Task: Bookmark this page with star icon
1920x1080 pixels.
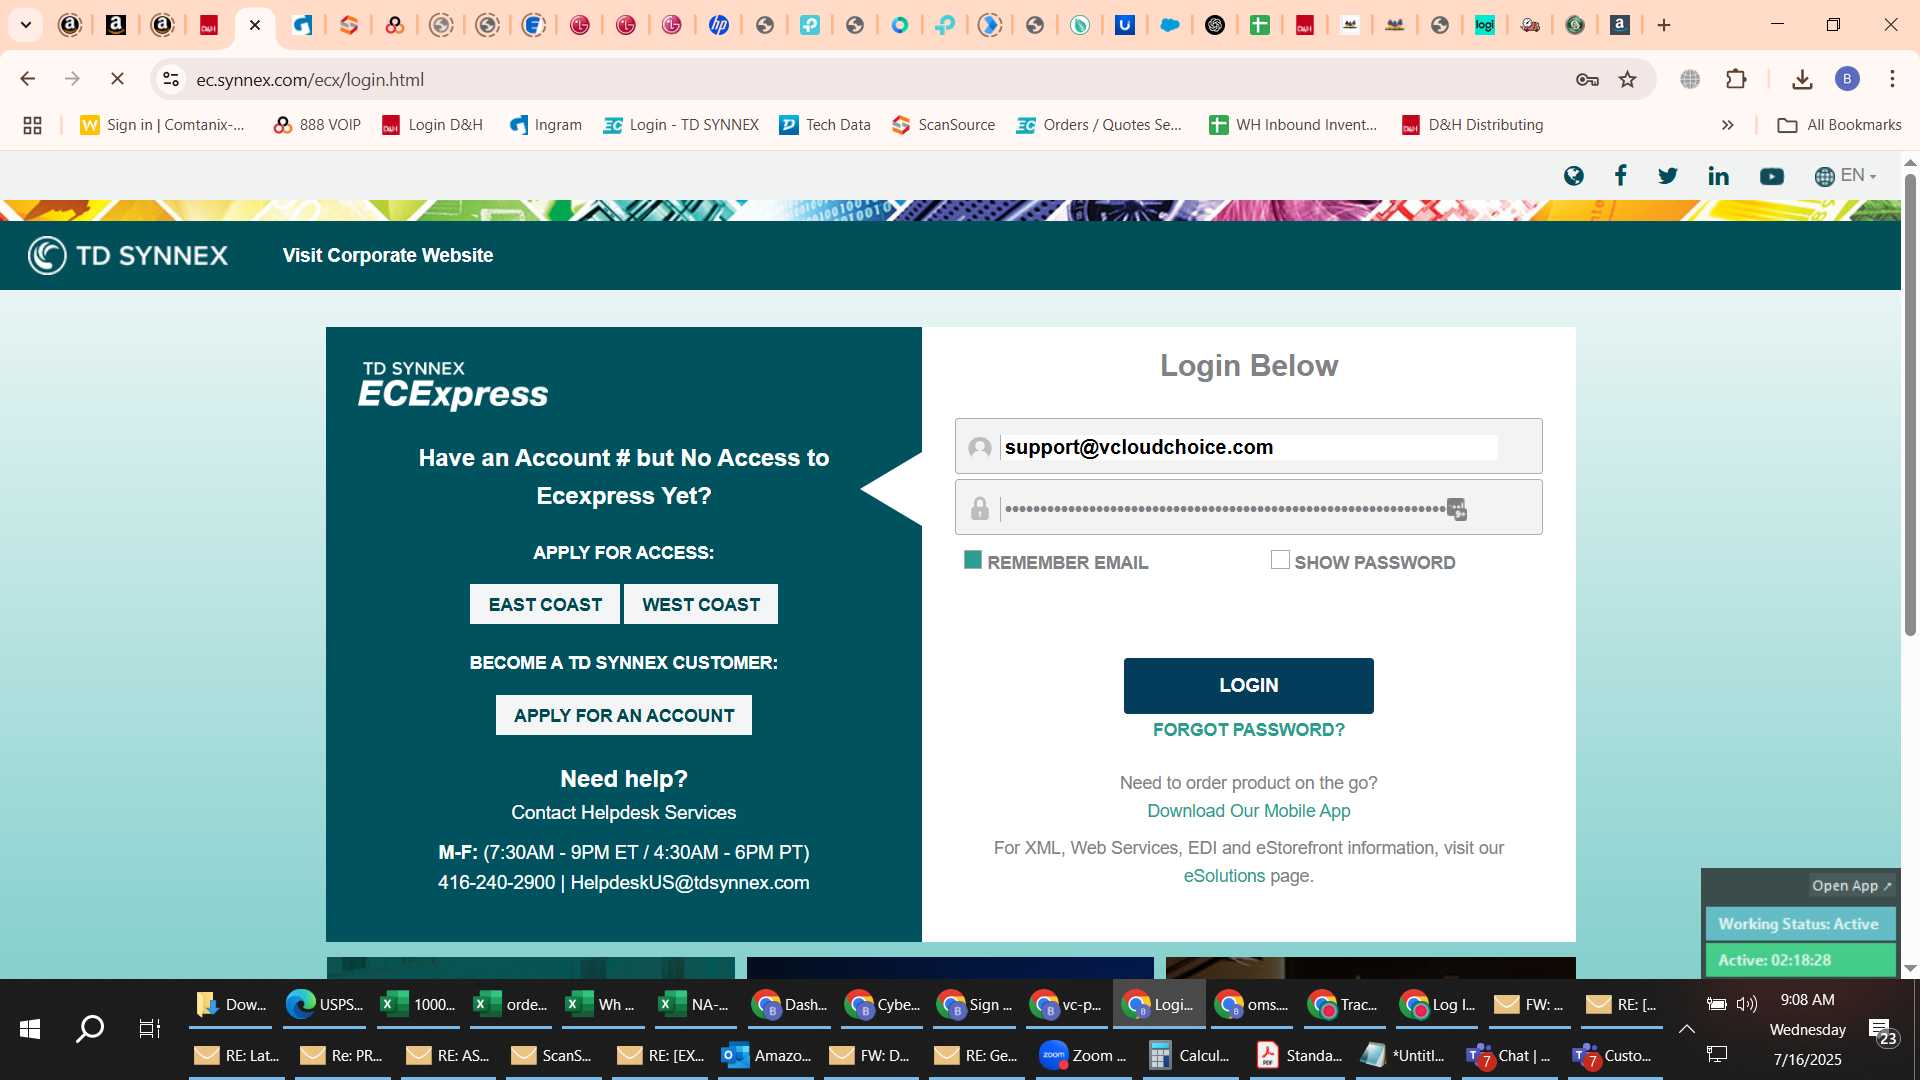Action: [1628, 79]
